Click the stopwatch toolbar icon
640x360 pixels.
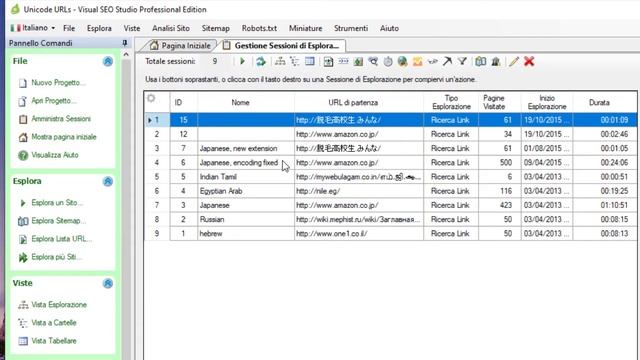click(x=388, y=62)
